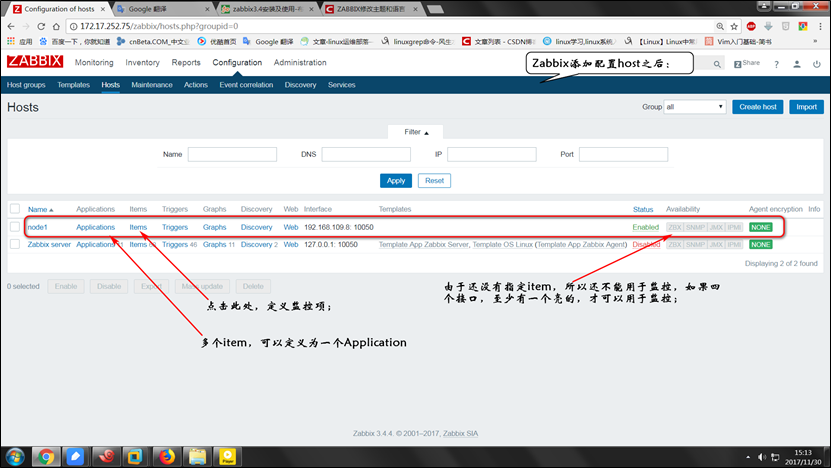Apply the host filter
Viewport: 831px width, 468px height.
tap(396, 181)
